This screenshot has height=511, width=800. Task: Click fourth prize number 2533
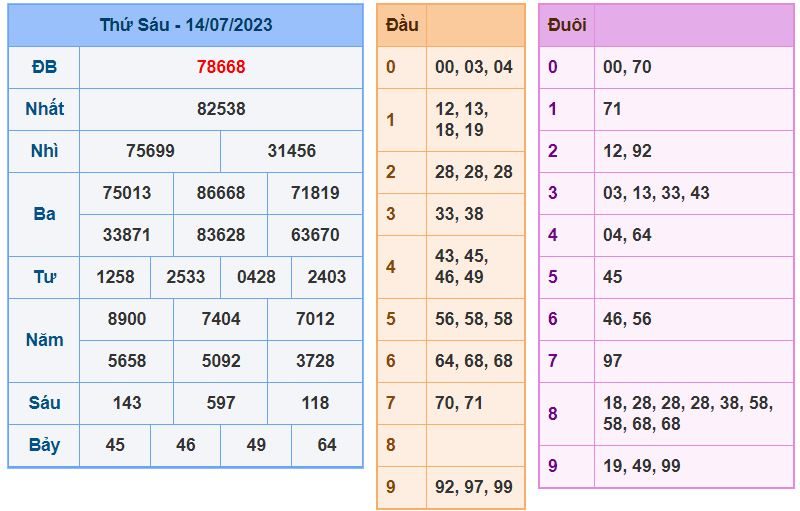coord(186,277)
